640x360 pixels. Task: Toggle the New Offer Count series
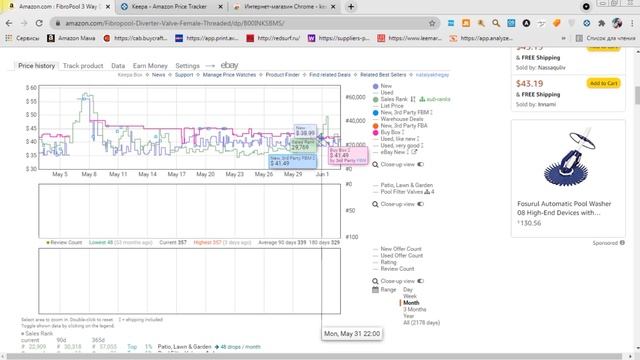click(x=397, y=249)
